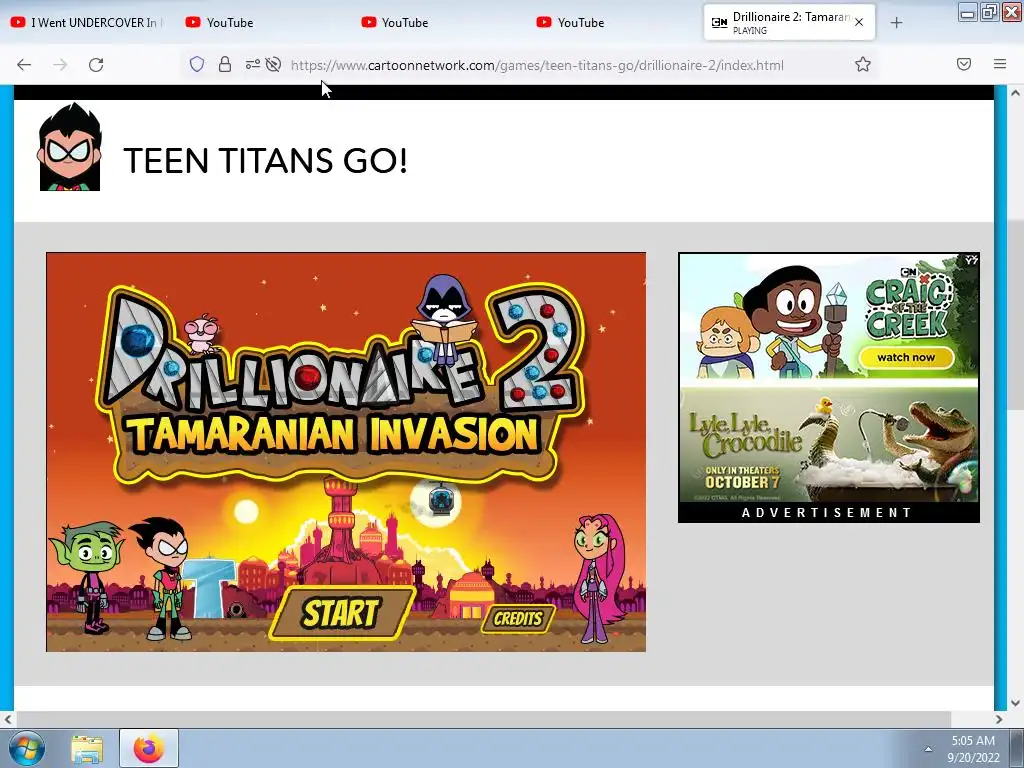Open the game CREDITS
The image size is (1024, 768).
pyautogui.click(x=518, y=618)
